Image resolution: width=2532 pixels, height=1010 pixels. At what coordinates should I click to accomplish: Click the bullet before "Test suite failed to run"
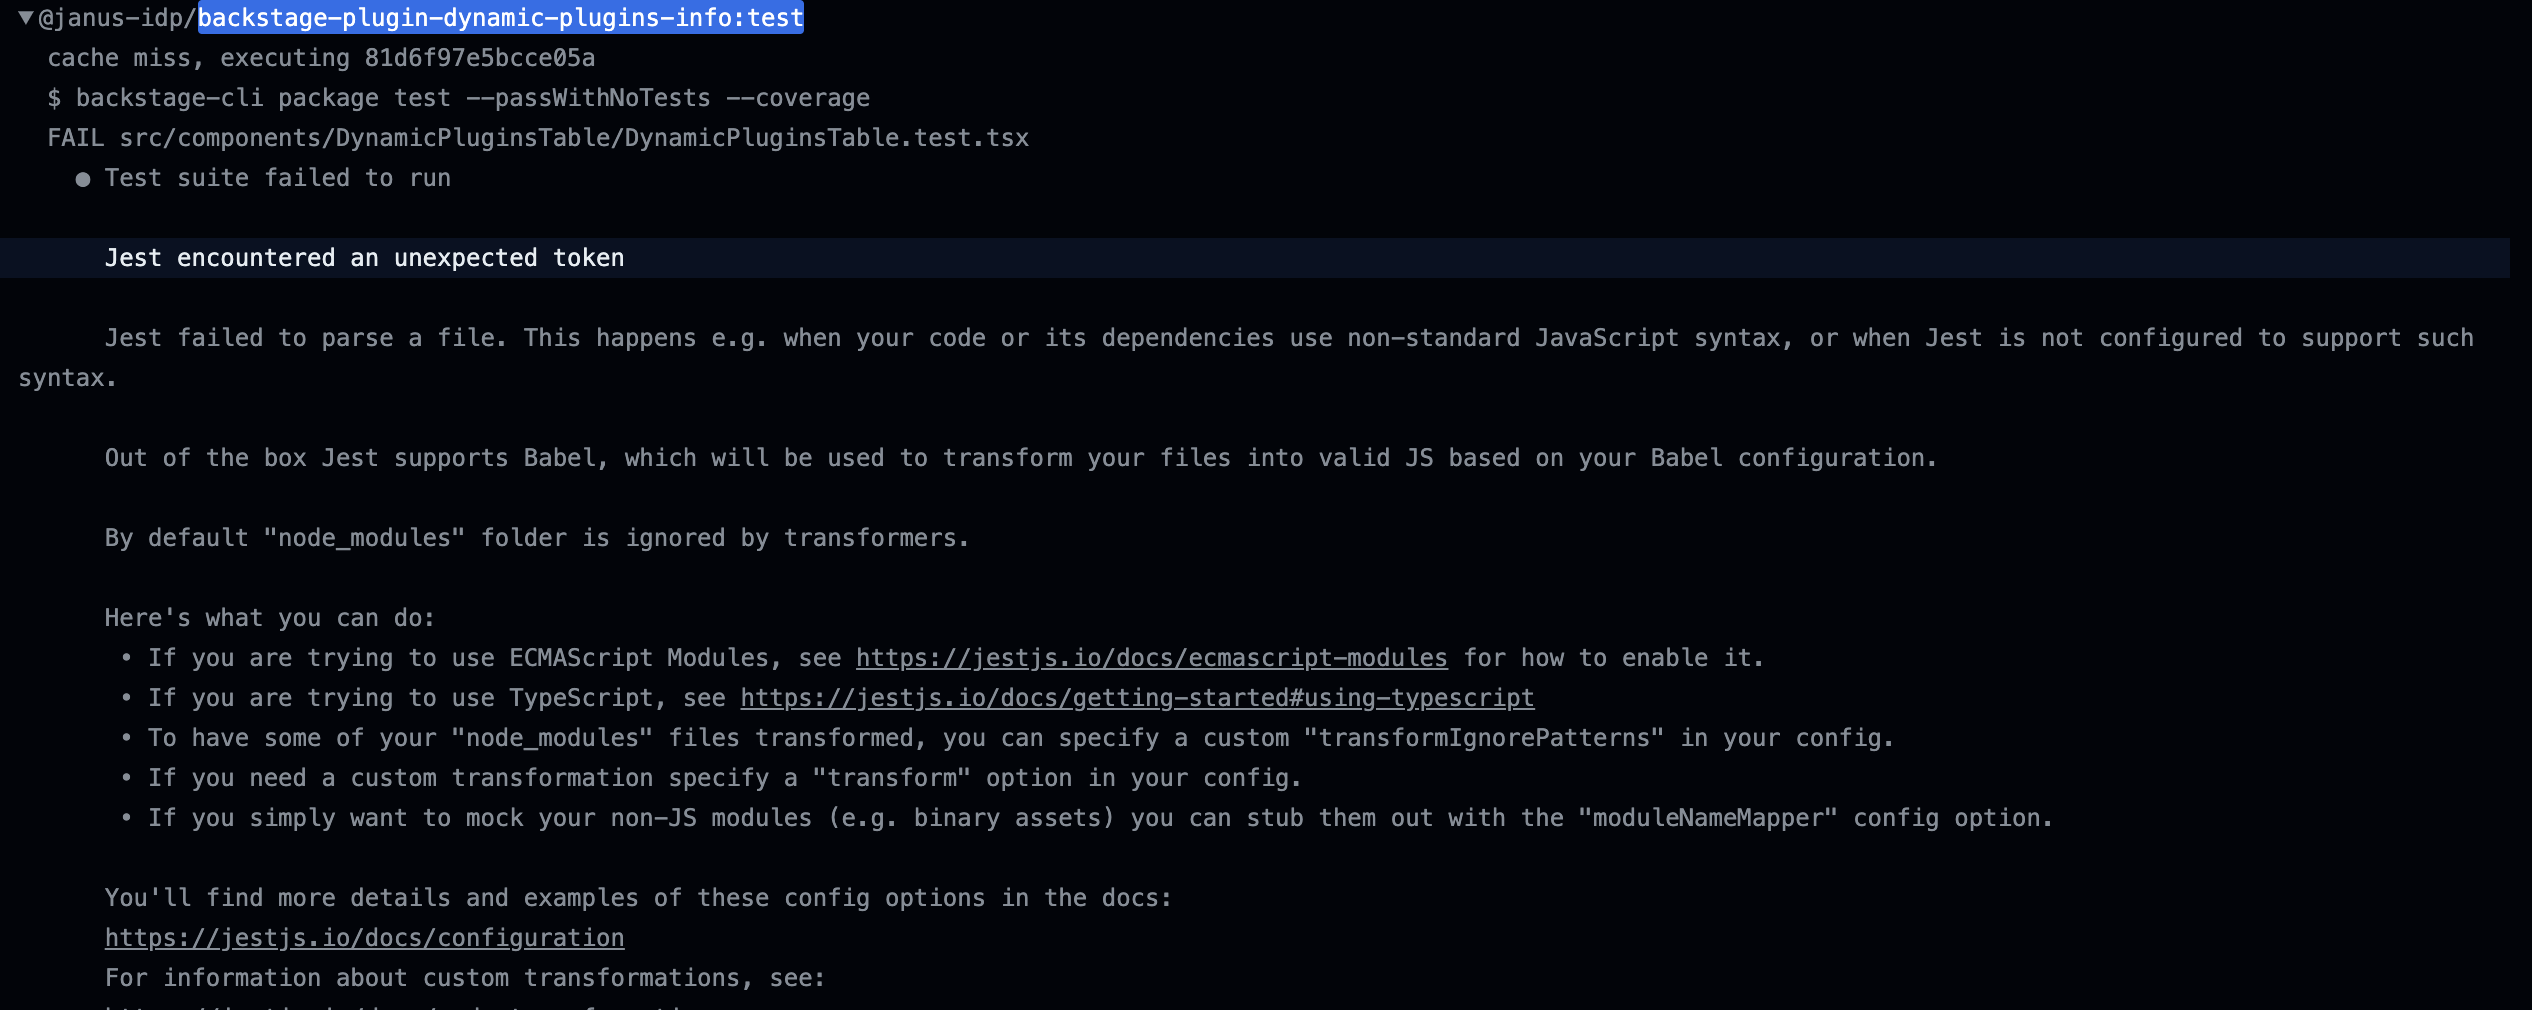coord(83,179)
